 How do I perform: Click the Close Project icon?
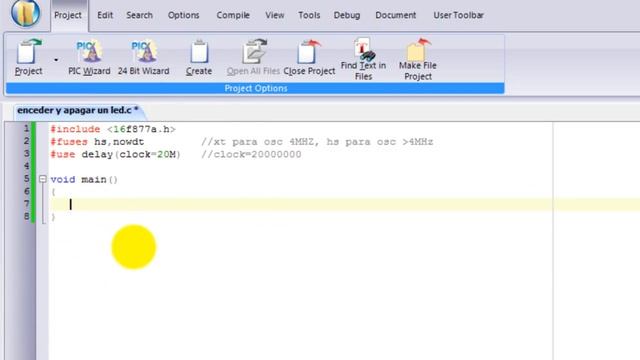[x=309, y=57]
